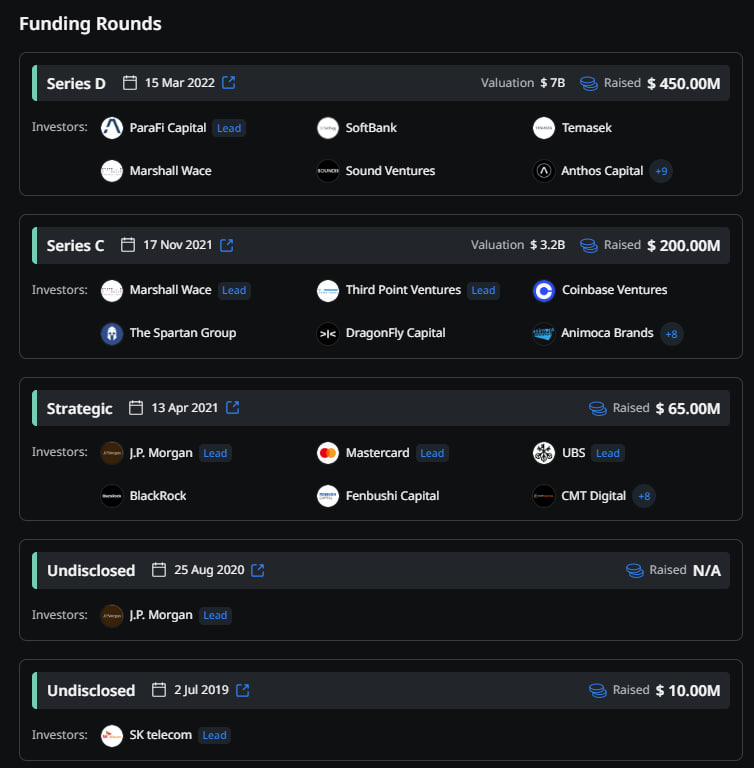
Task: Expand the +9 more investors in Series D
Action: [x=661, y=171]
